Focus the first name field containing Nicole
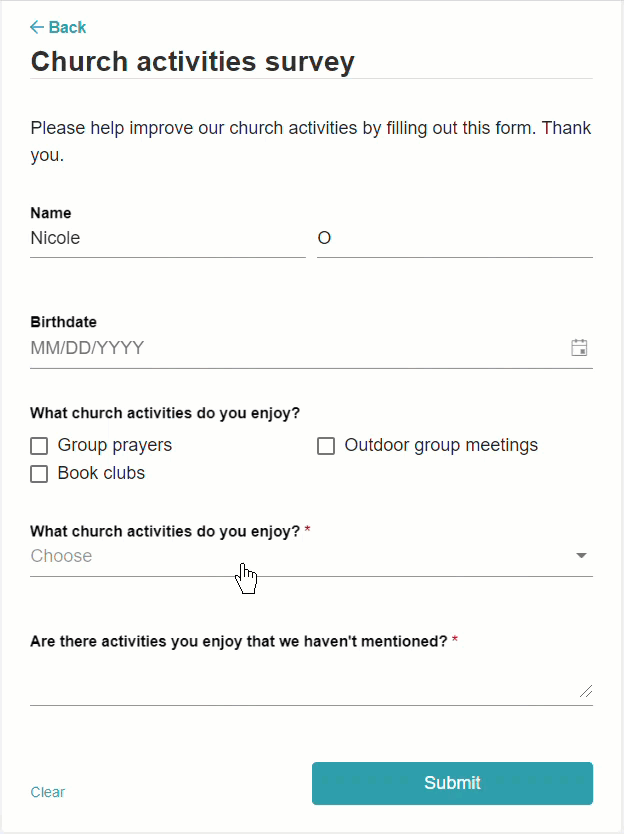The height and width of the screenshot is (834, 624). (x=168, y=238)
